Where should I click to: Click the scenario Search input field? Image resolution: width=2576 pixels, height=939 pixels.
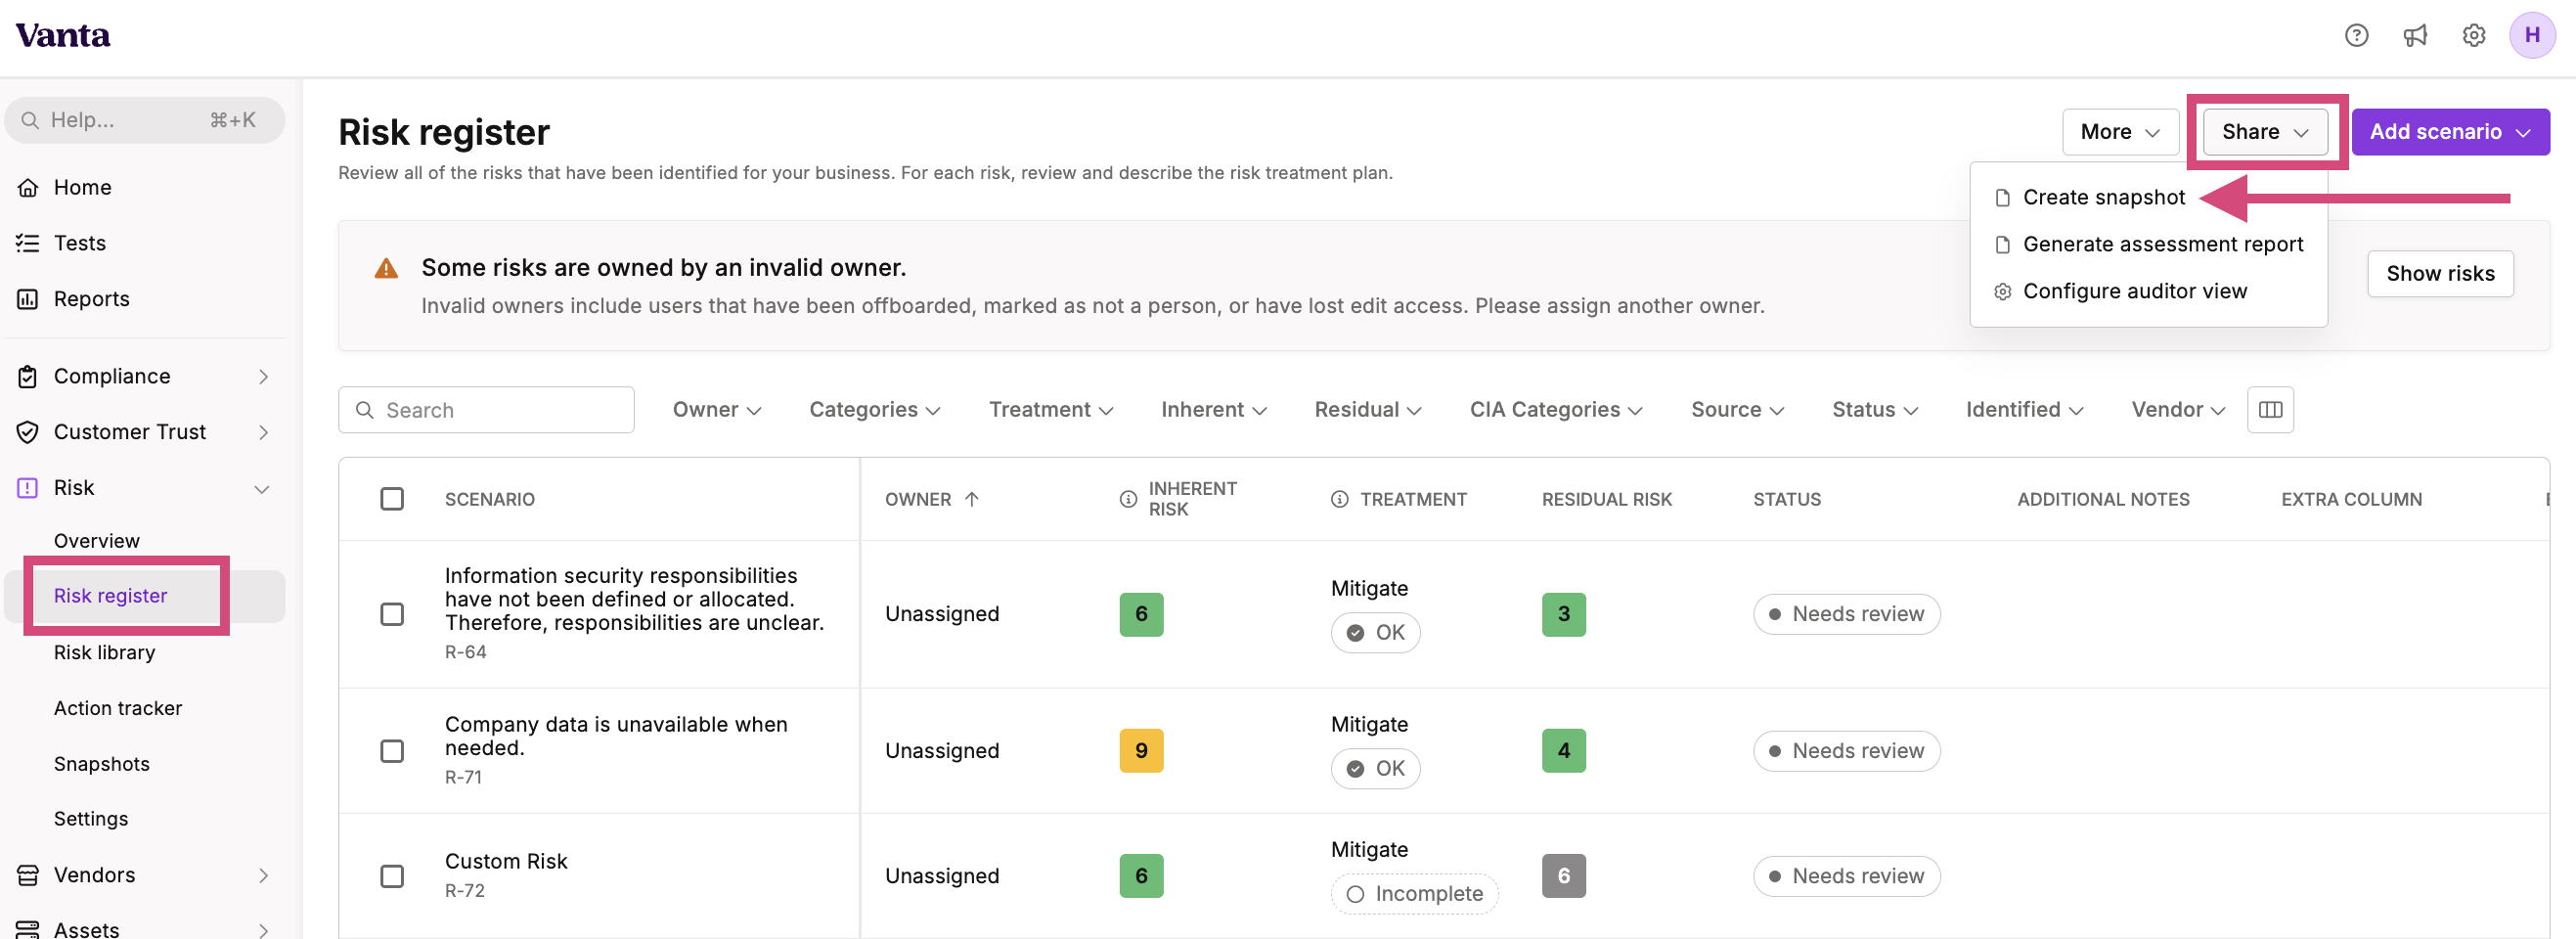pyautogui.click(x=486, y=410)
